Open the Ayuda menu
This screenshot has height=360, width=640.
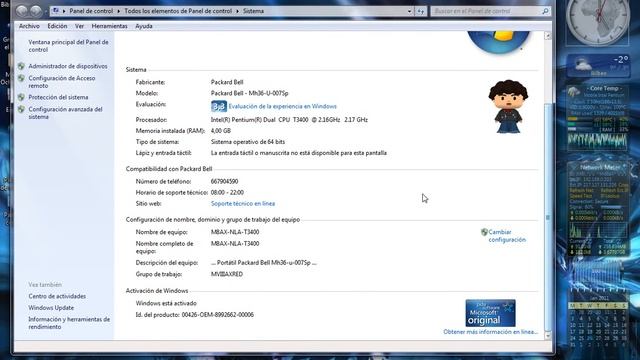click(144, 26)
